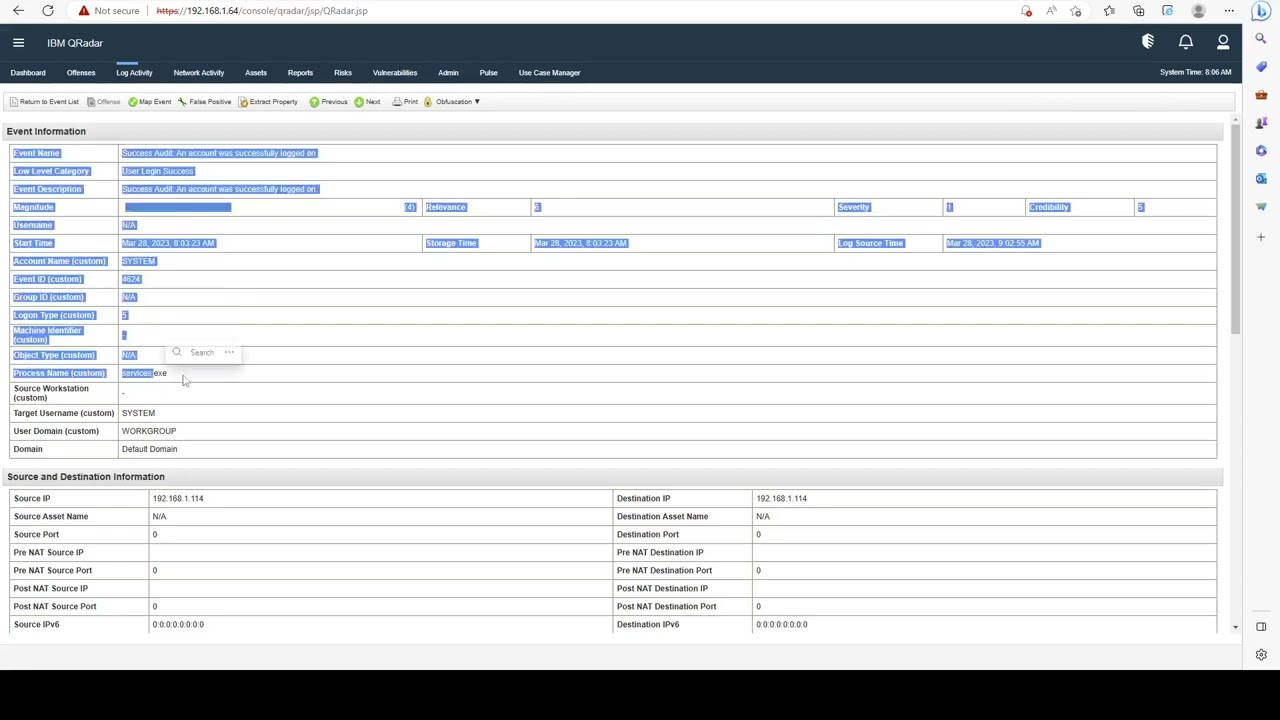Open the Risks tab

point(343,73)
